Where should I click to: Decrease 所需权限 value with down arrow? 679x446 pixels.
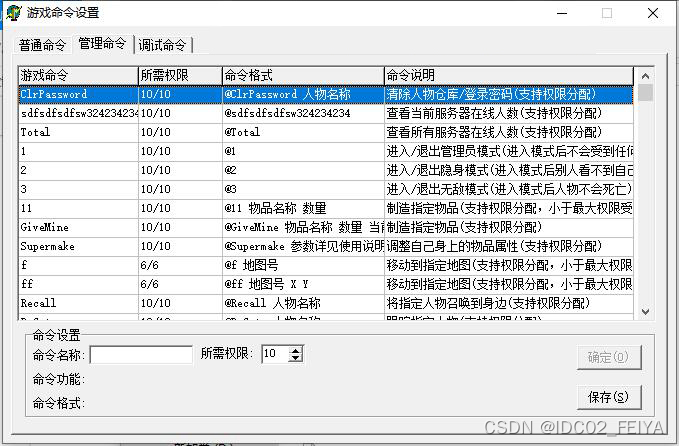coord(296,358)
